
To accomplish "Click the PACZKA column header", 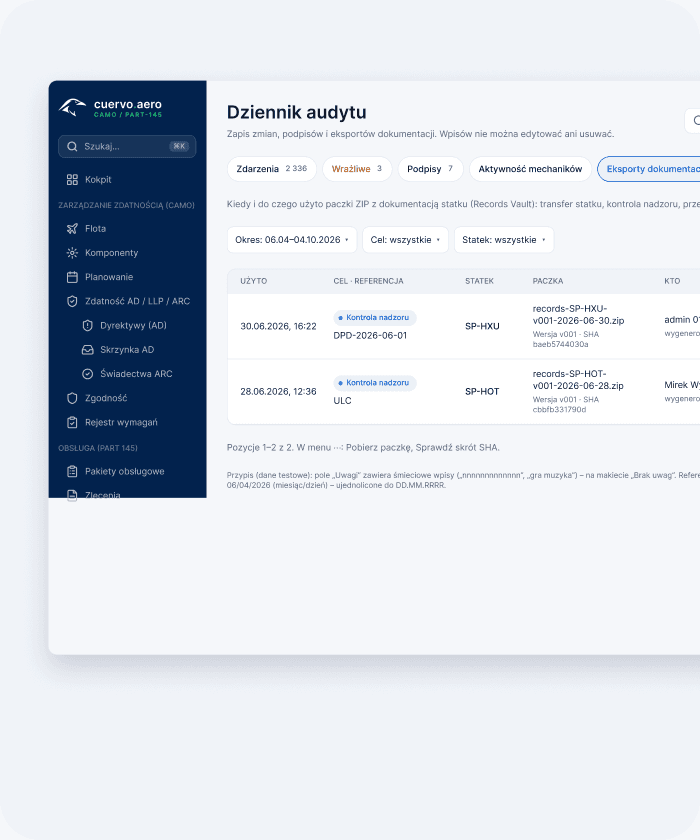I will pyautogui.click(x=548, y=281).
